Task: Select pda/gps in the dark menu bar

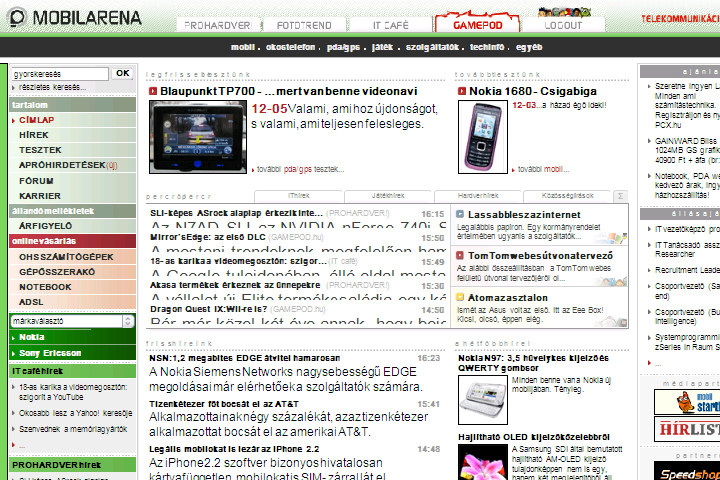Action: (343, 47)
